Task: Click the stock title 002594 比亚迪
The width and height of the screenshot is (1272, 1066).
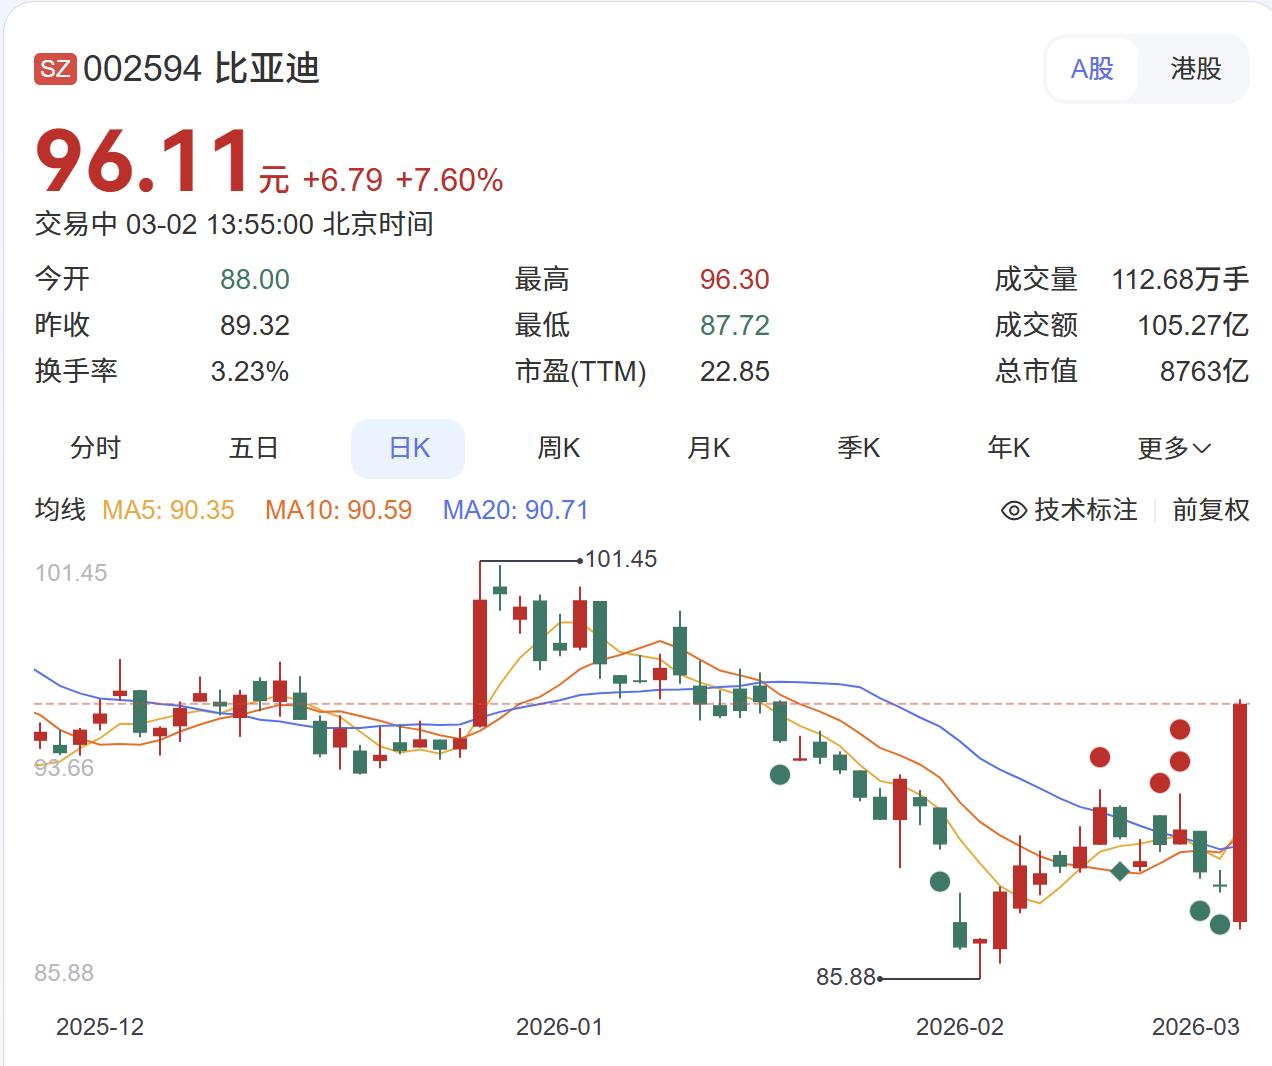Action: click(x=201, y=69)
